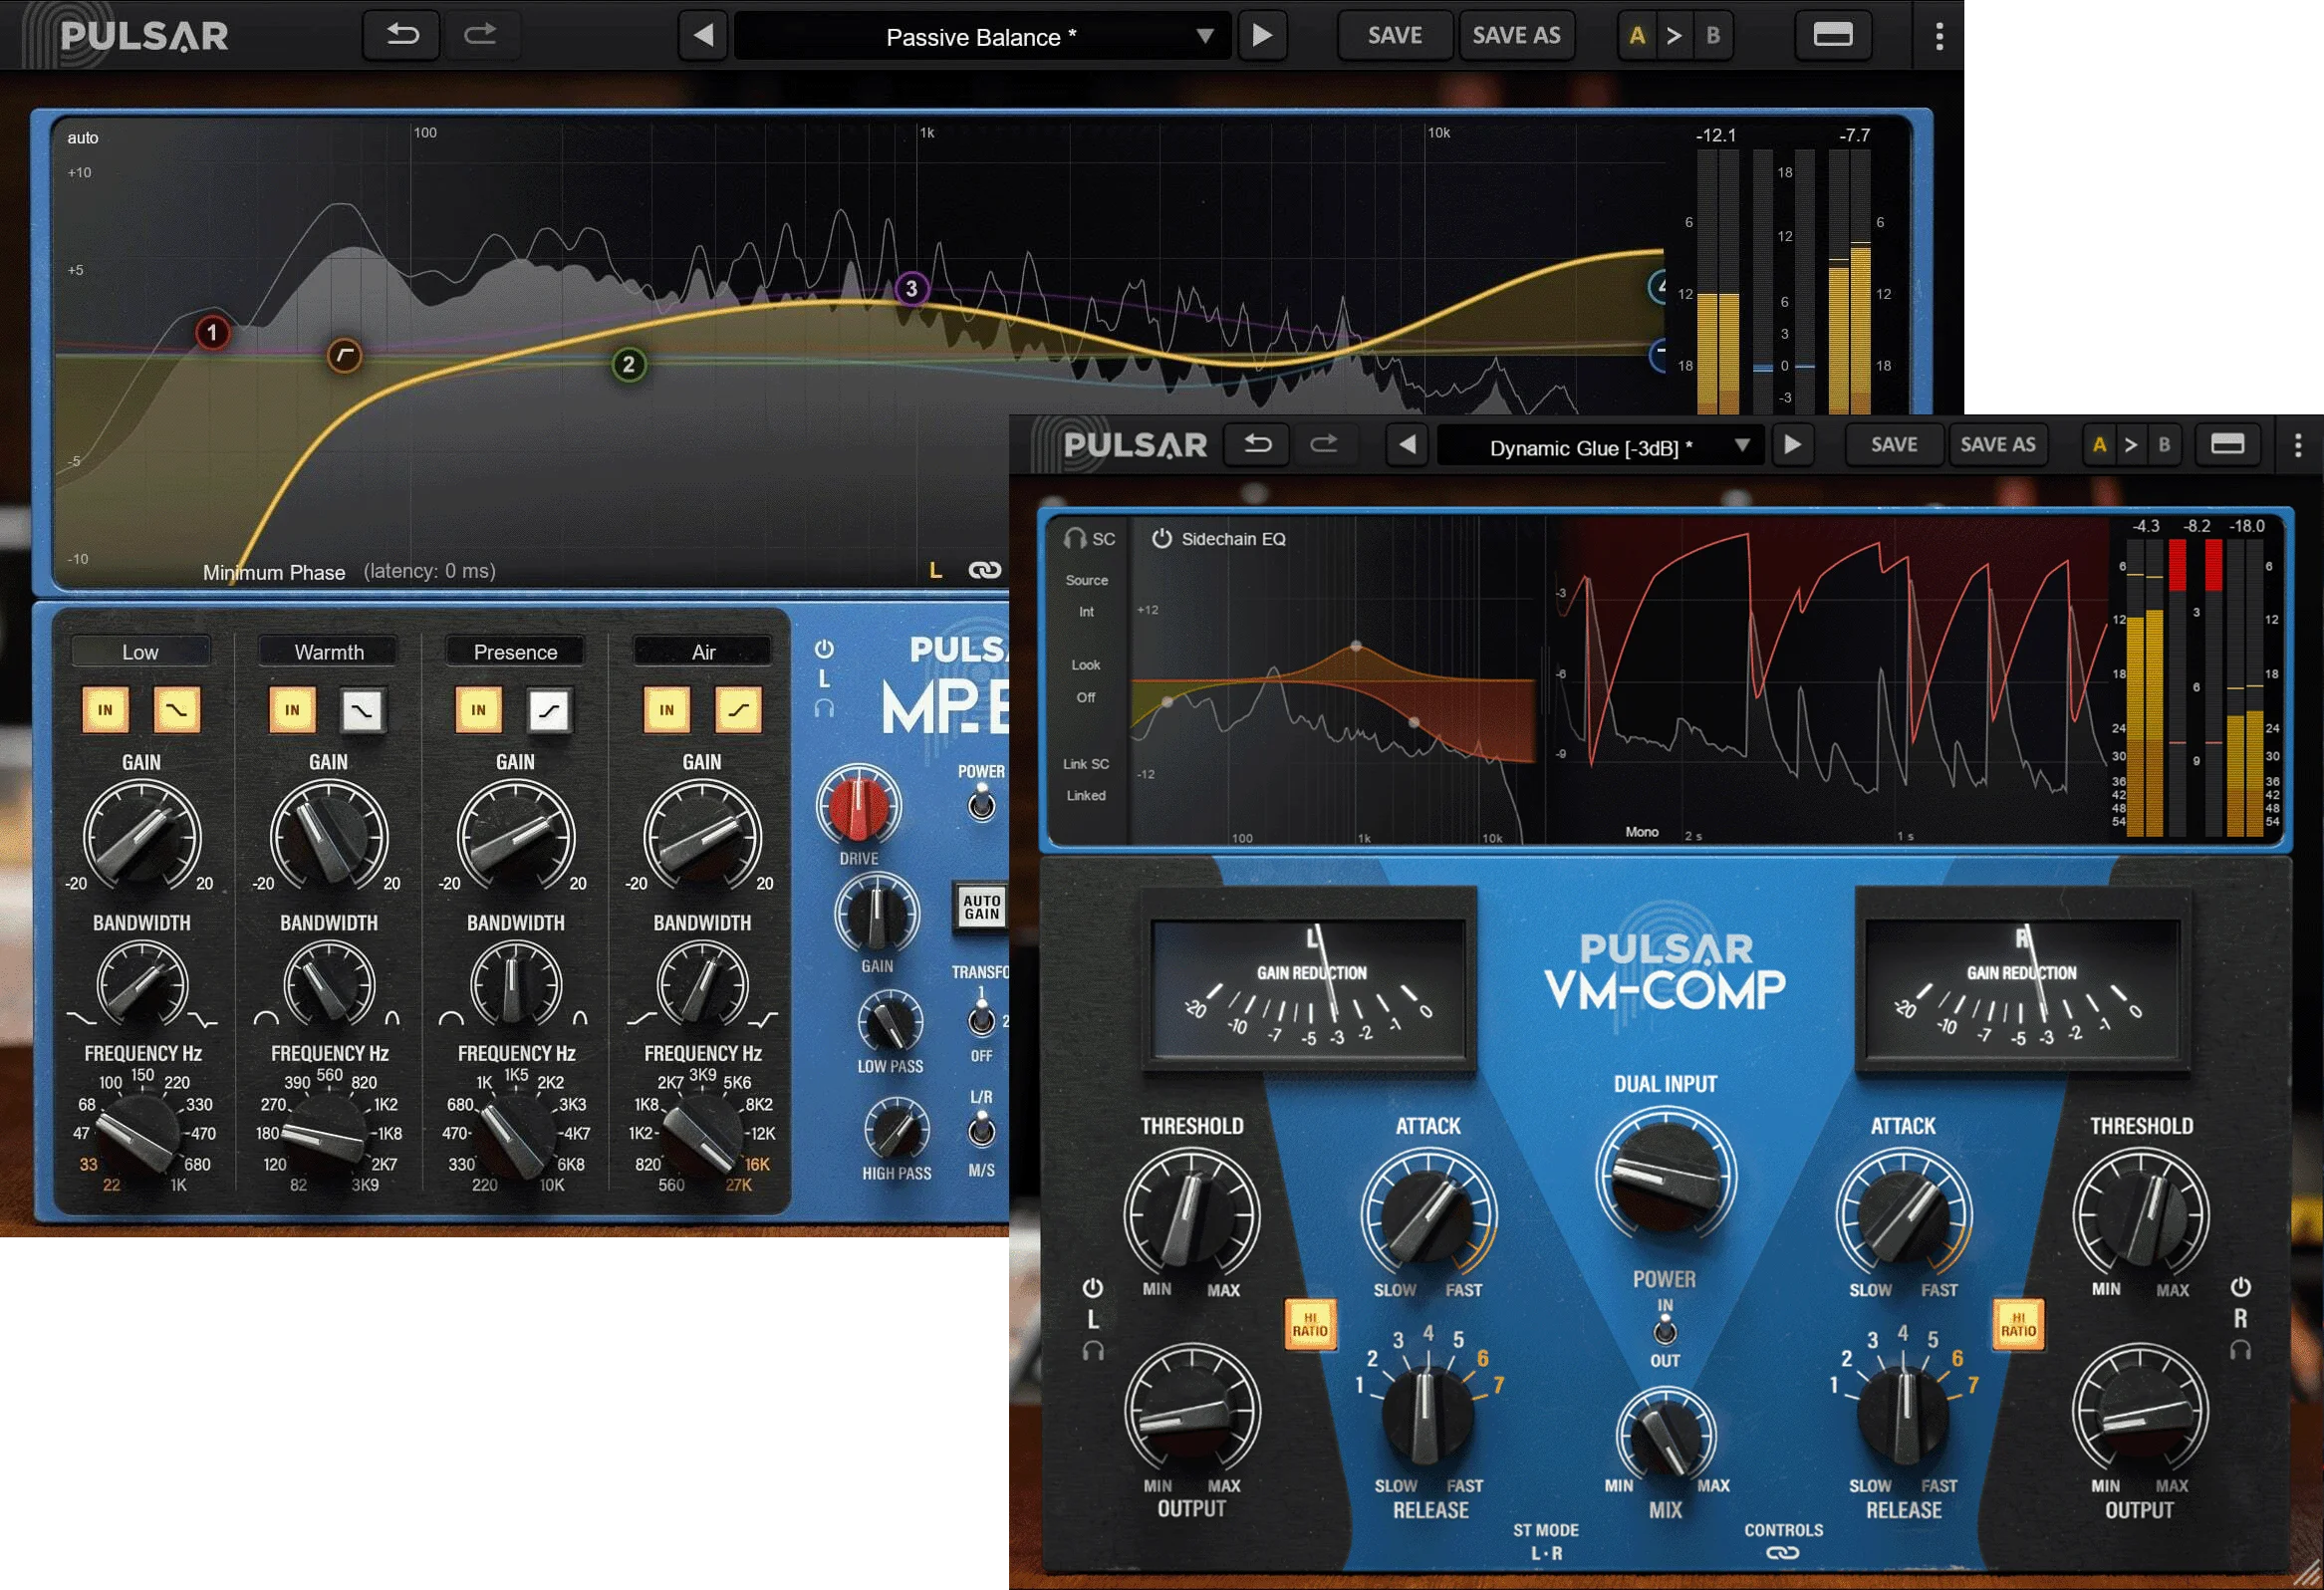Image resolution: width=2324 pixels, height=1590 pixels.
Task: Click redo arrow in MP-EQ toolbar
Action: coord(480,35)
